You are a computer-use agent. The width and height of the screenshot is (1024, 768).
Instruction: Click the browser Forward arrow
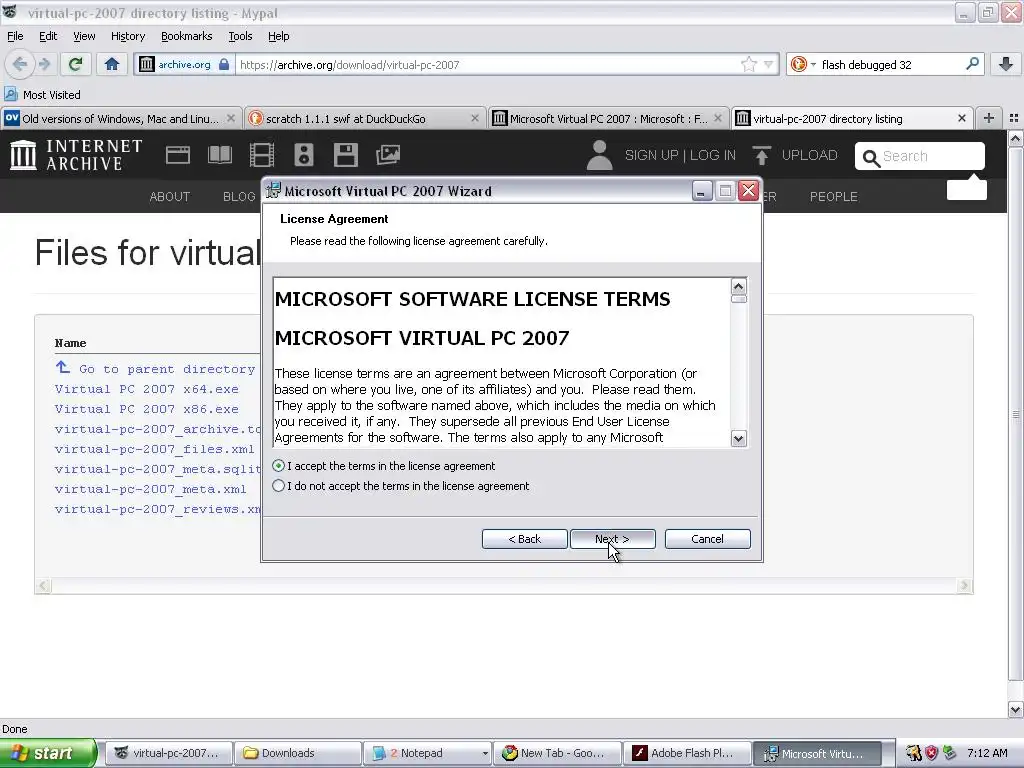tap(44, 64)
